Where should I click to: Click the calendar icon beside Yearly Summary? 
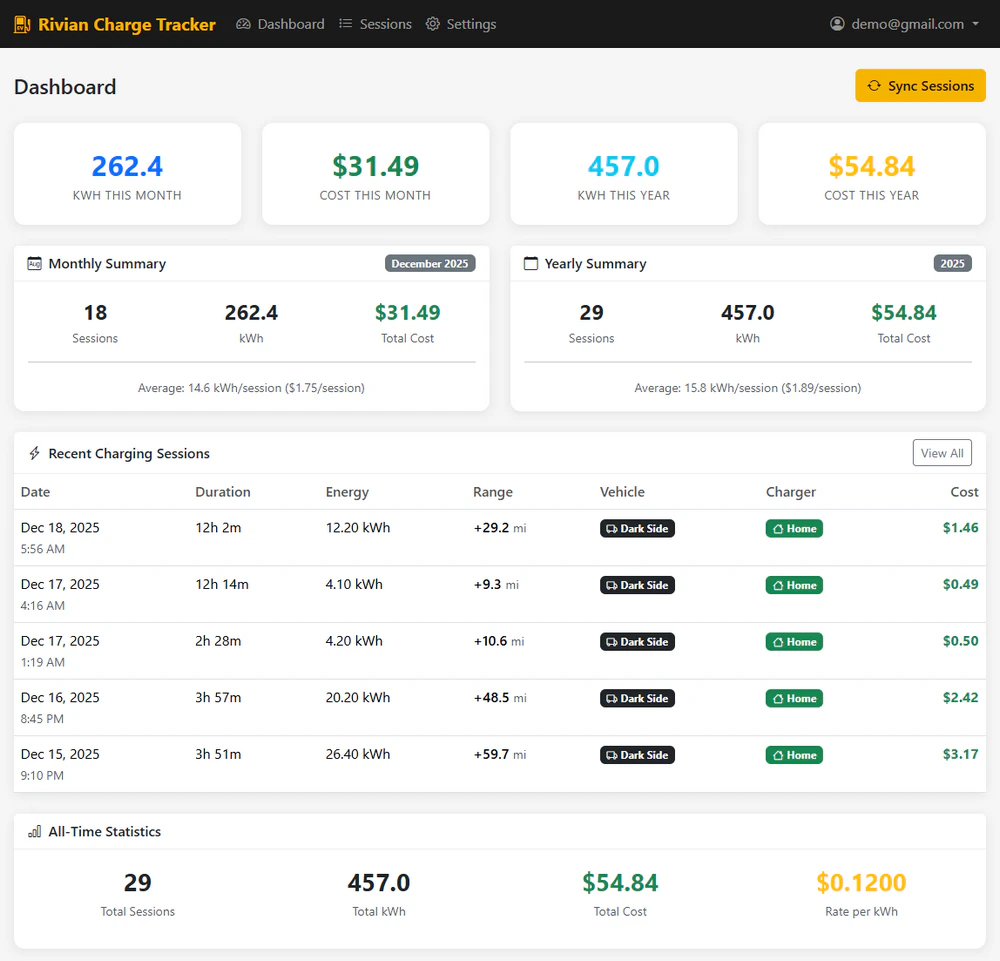click(x=531, y=264)
